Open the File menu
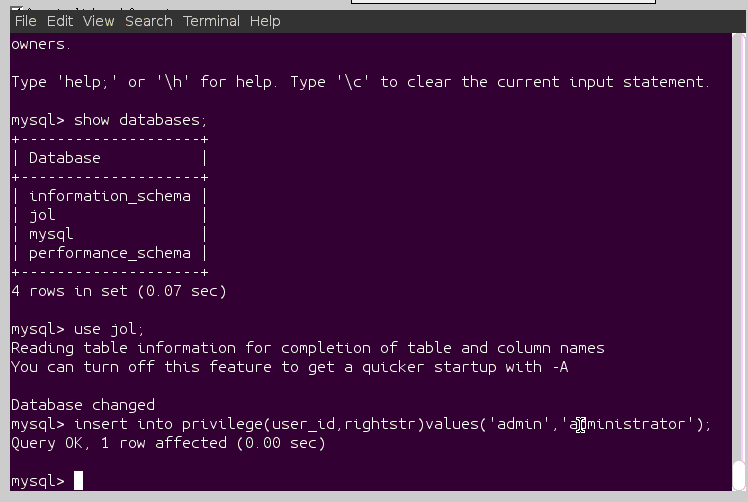 pos(25,21)
